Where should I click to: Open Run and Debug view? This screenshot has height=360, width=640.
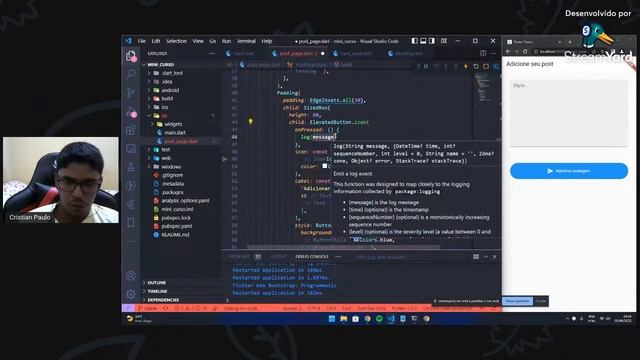pyautogui.click(x=131, y=111)
